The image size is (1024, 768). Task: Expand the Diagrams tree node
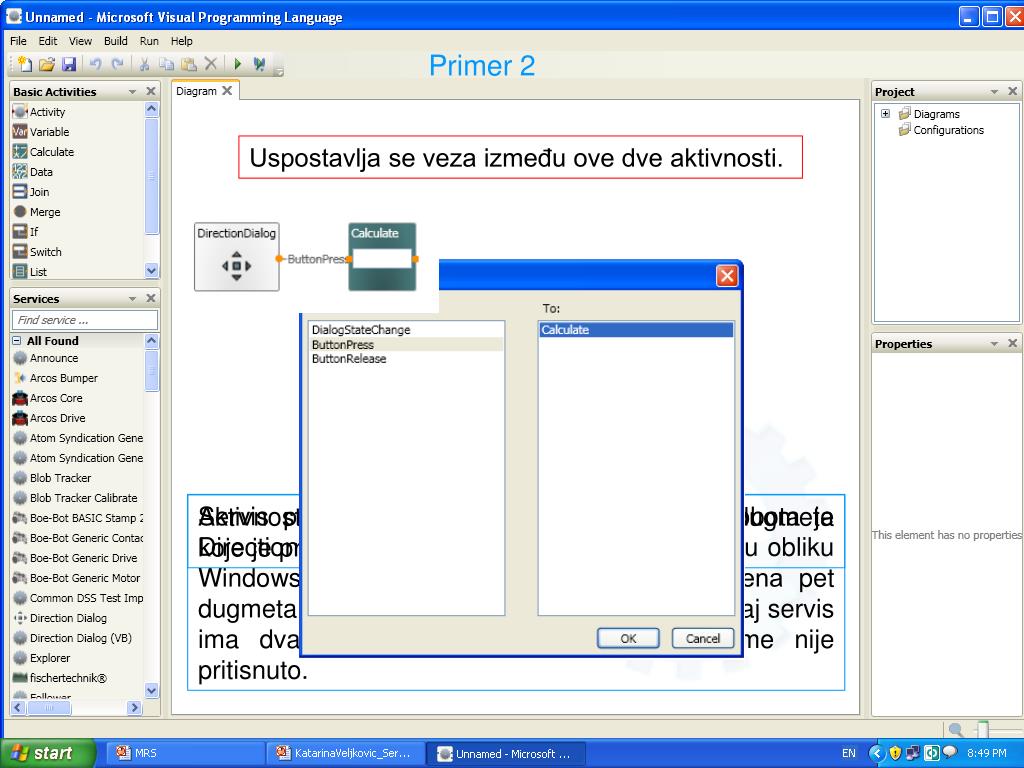[x=886, y=113]
